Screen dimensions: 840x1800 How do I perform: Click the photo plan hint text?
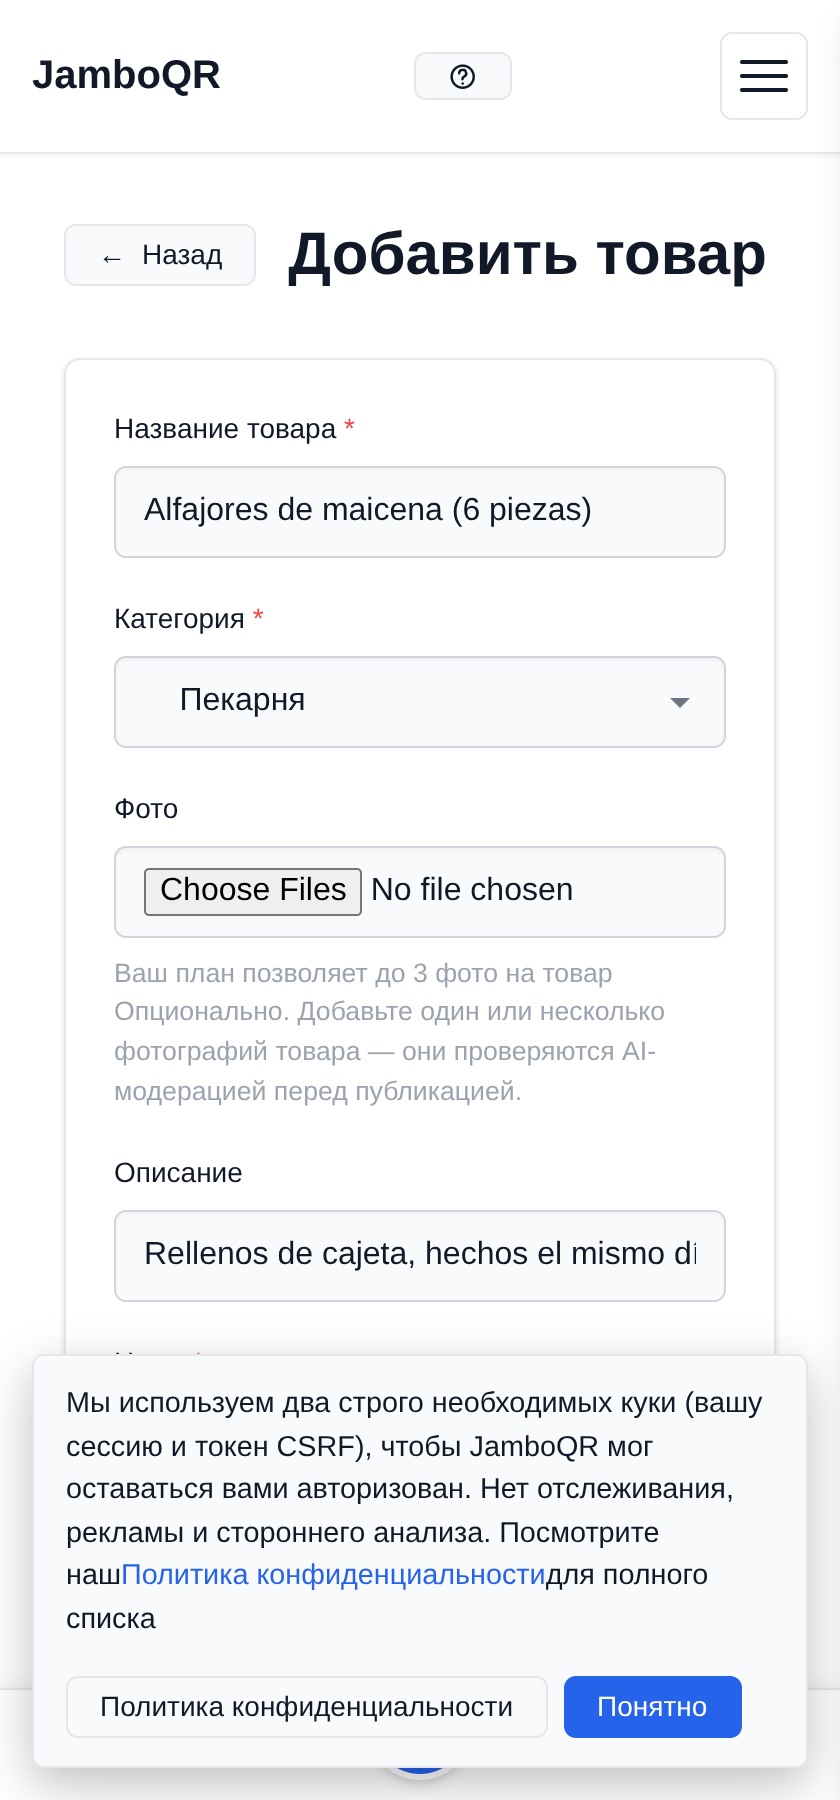[x=390, y=1032]
